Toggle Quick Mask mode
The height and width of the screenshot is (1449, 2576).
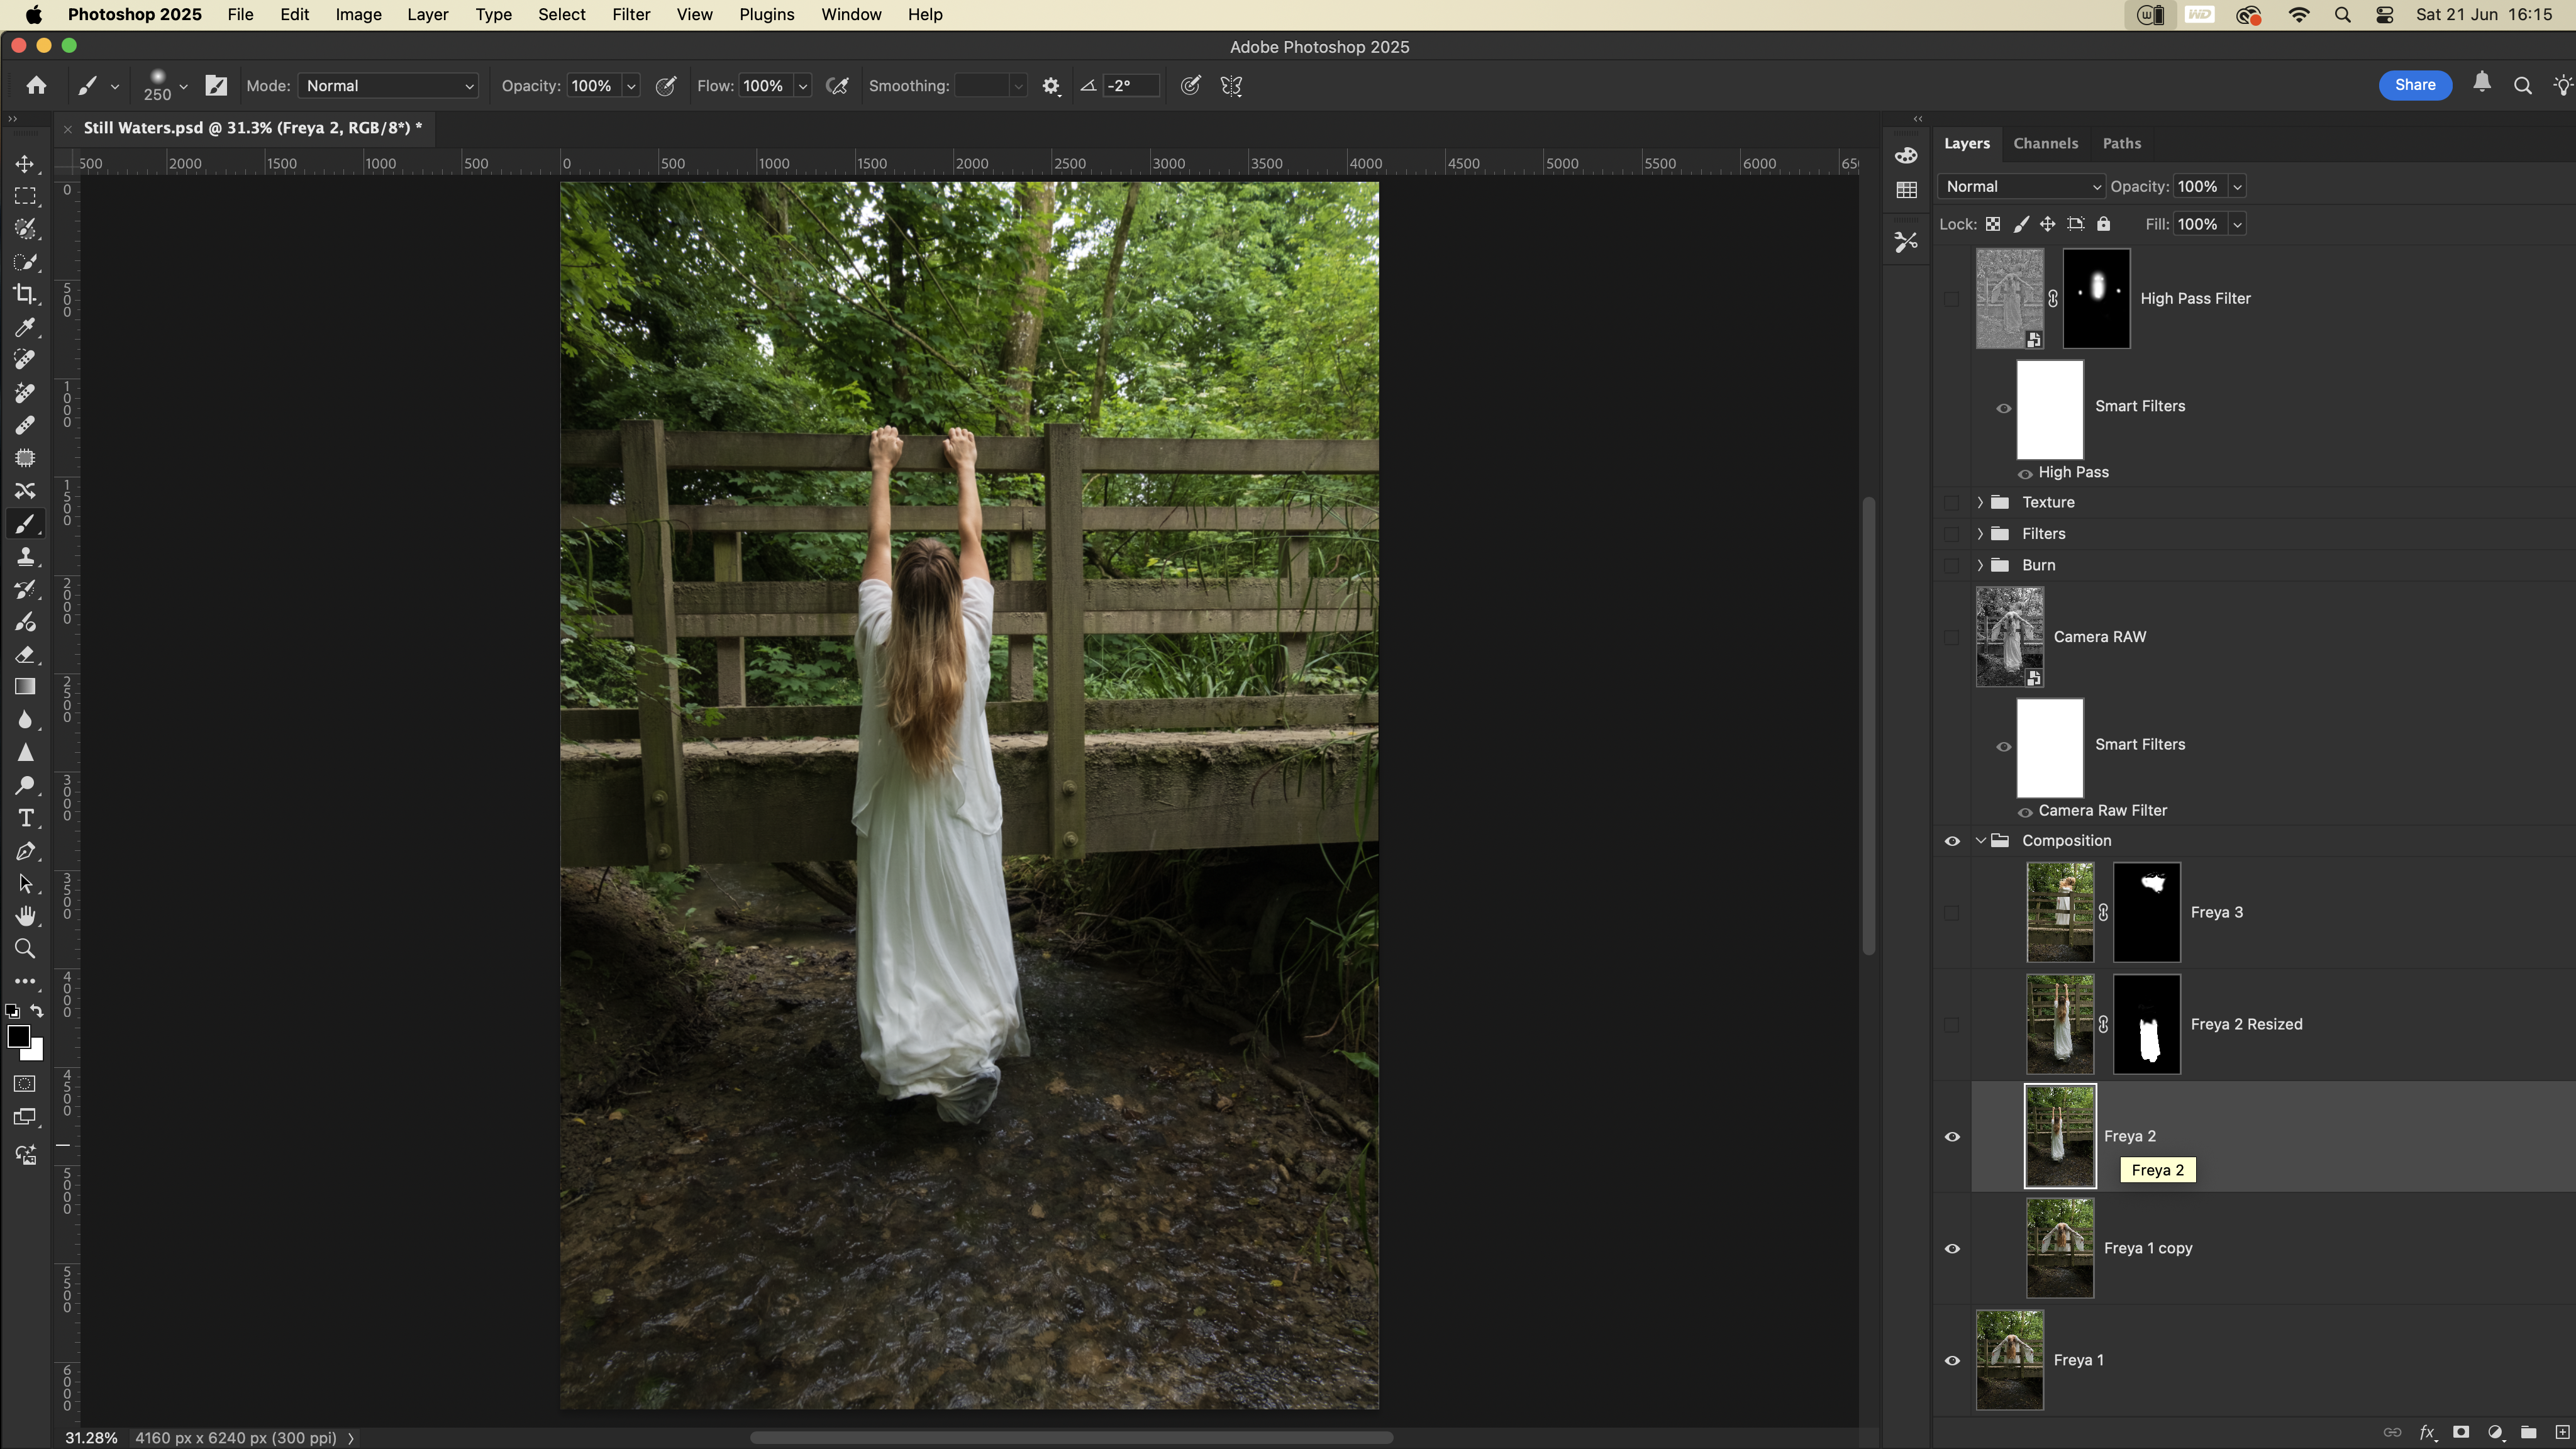pos(25,1084)
